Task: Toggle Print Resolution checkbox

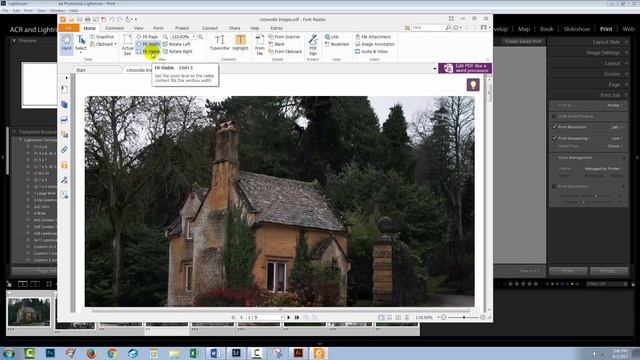Action: pyautogui.click(x=554, y=127)
